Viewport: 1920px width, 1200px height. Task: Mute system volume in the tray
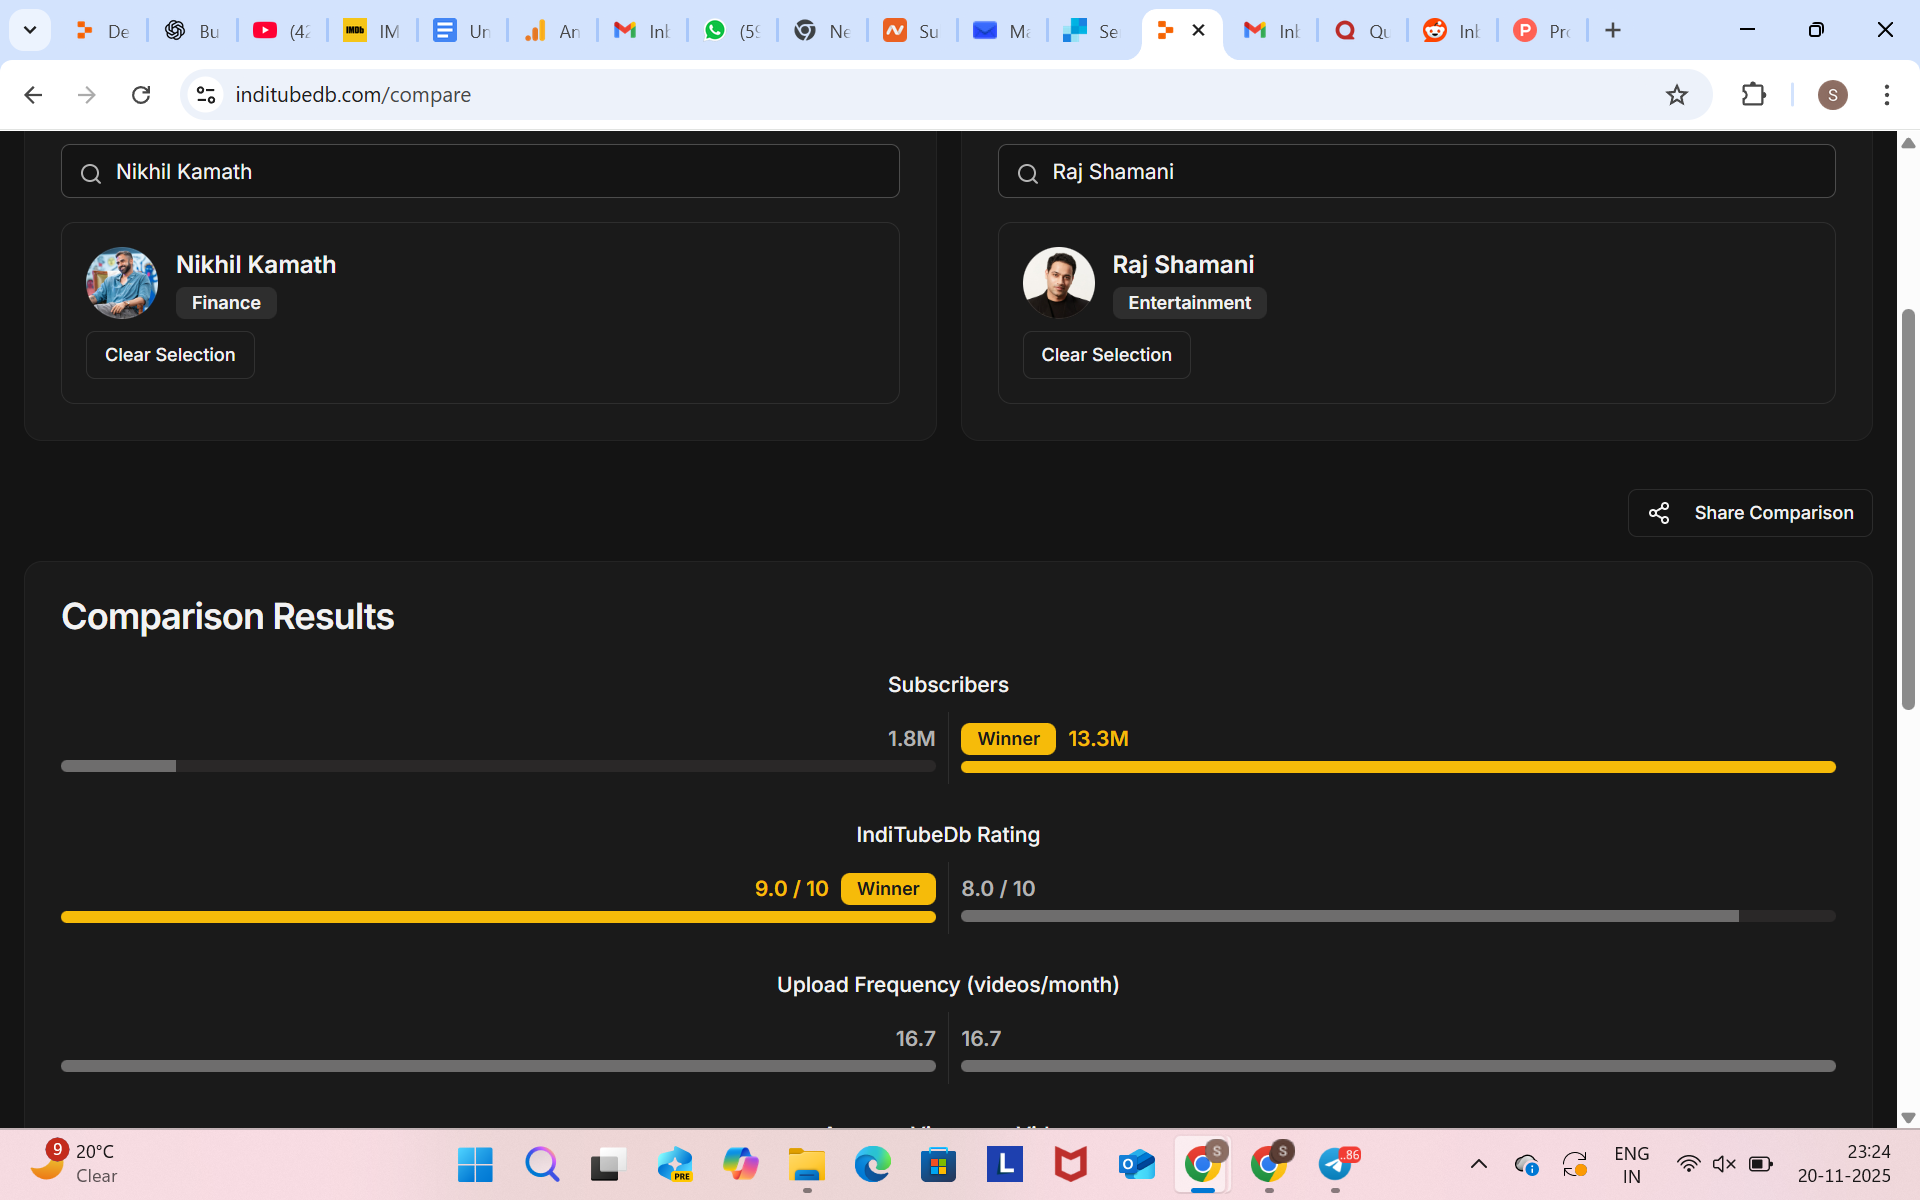tap(1724, 1164)
